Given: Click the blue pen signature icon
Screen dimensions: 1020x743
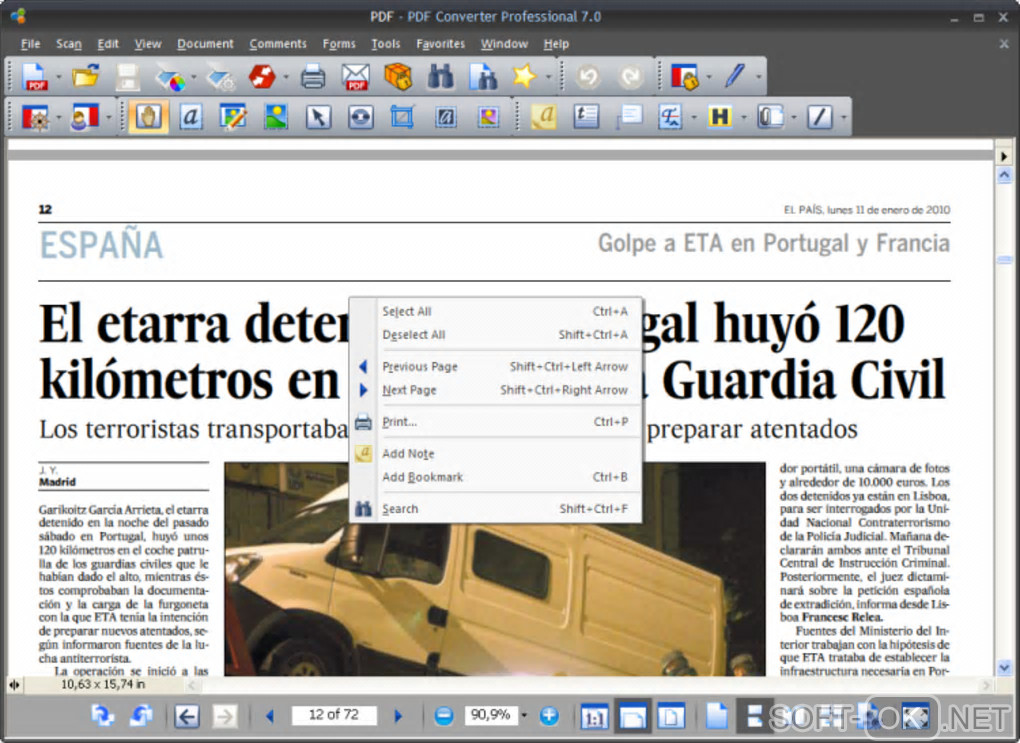Looking at the screenshot, I should 735,75.
